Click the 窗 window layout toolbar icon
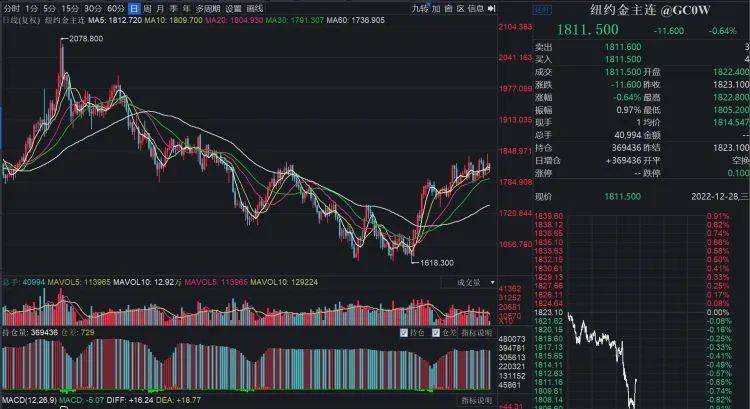The image size is (750, 409). click(x=451, y=8)
